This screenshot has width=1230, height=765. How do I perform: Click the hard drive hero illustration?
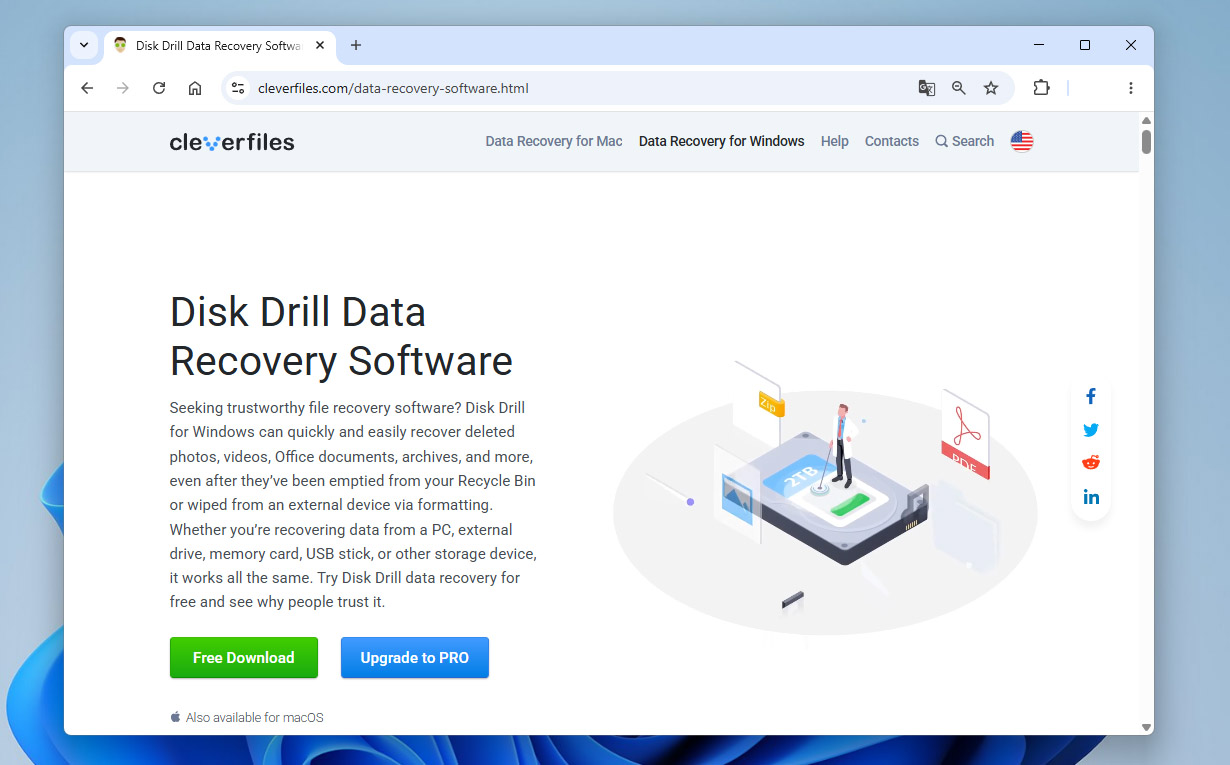(825, 500)
